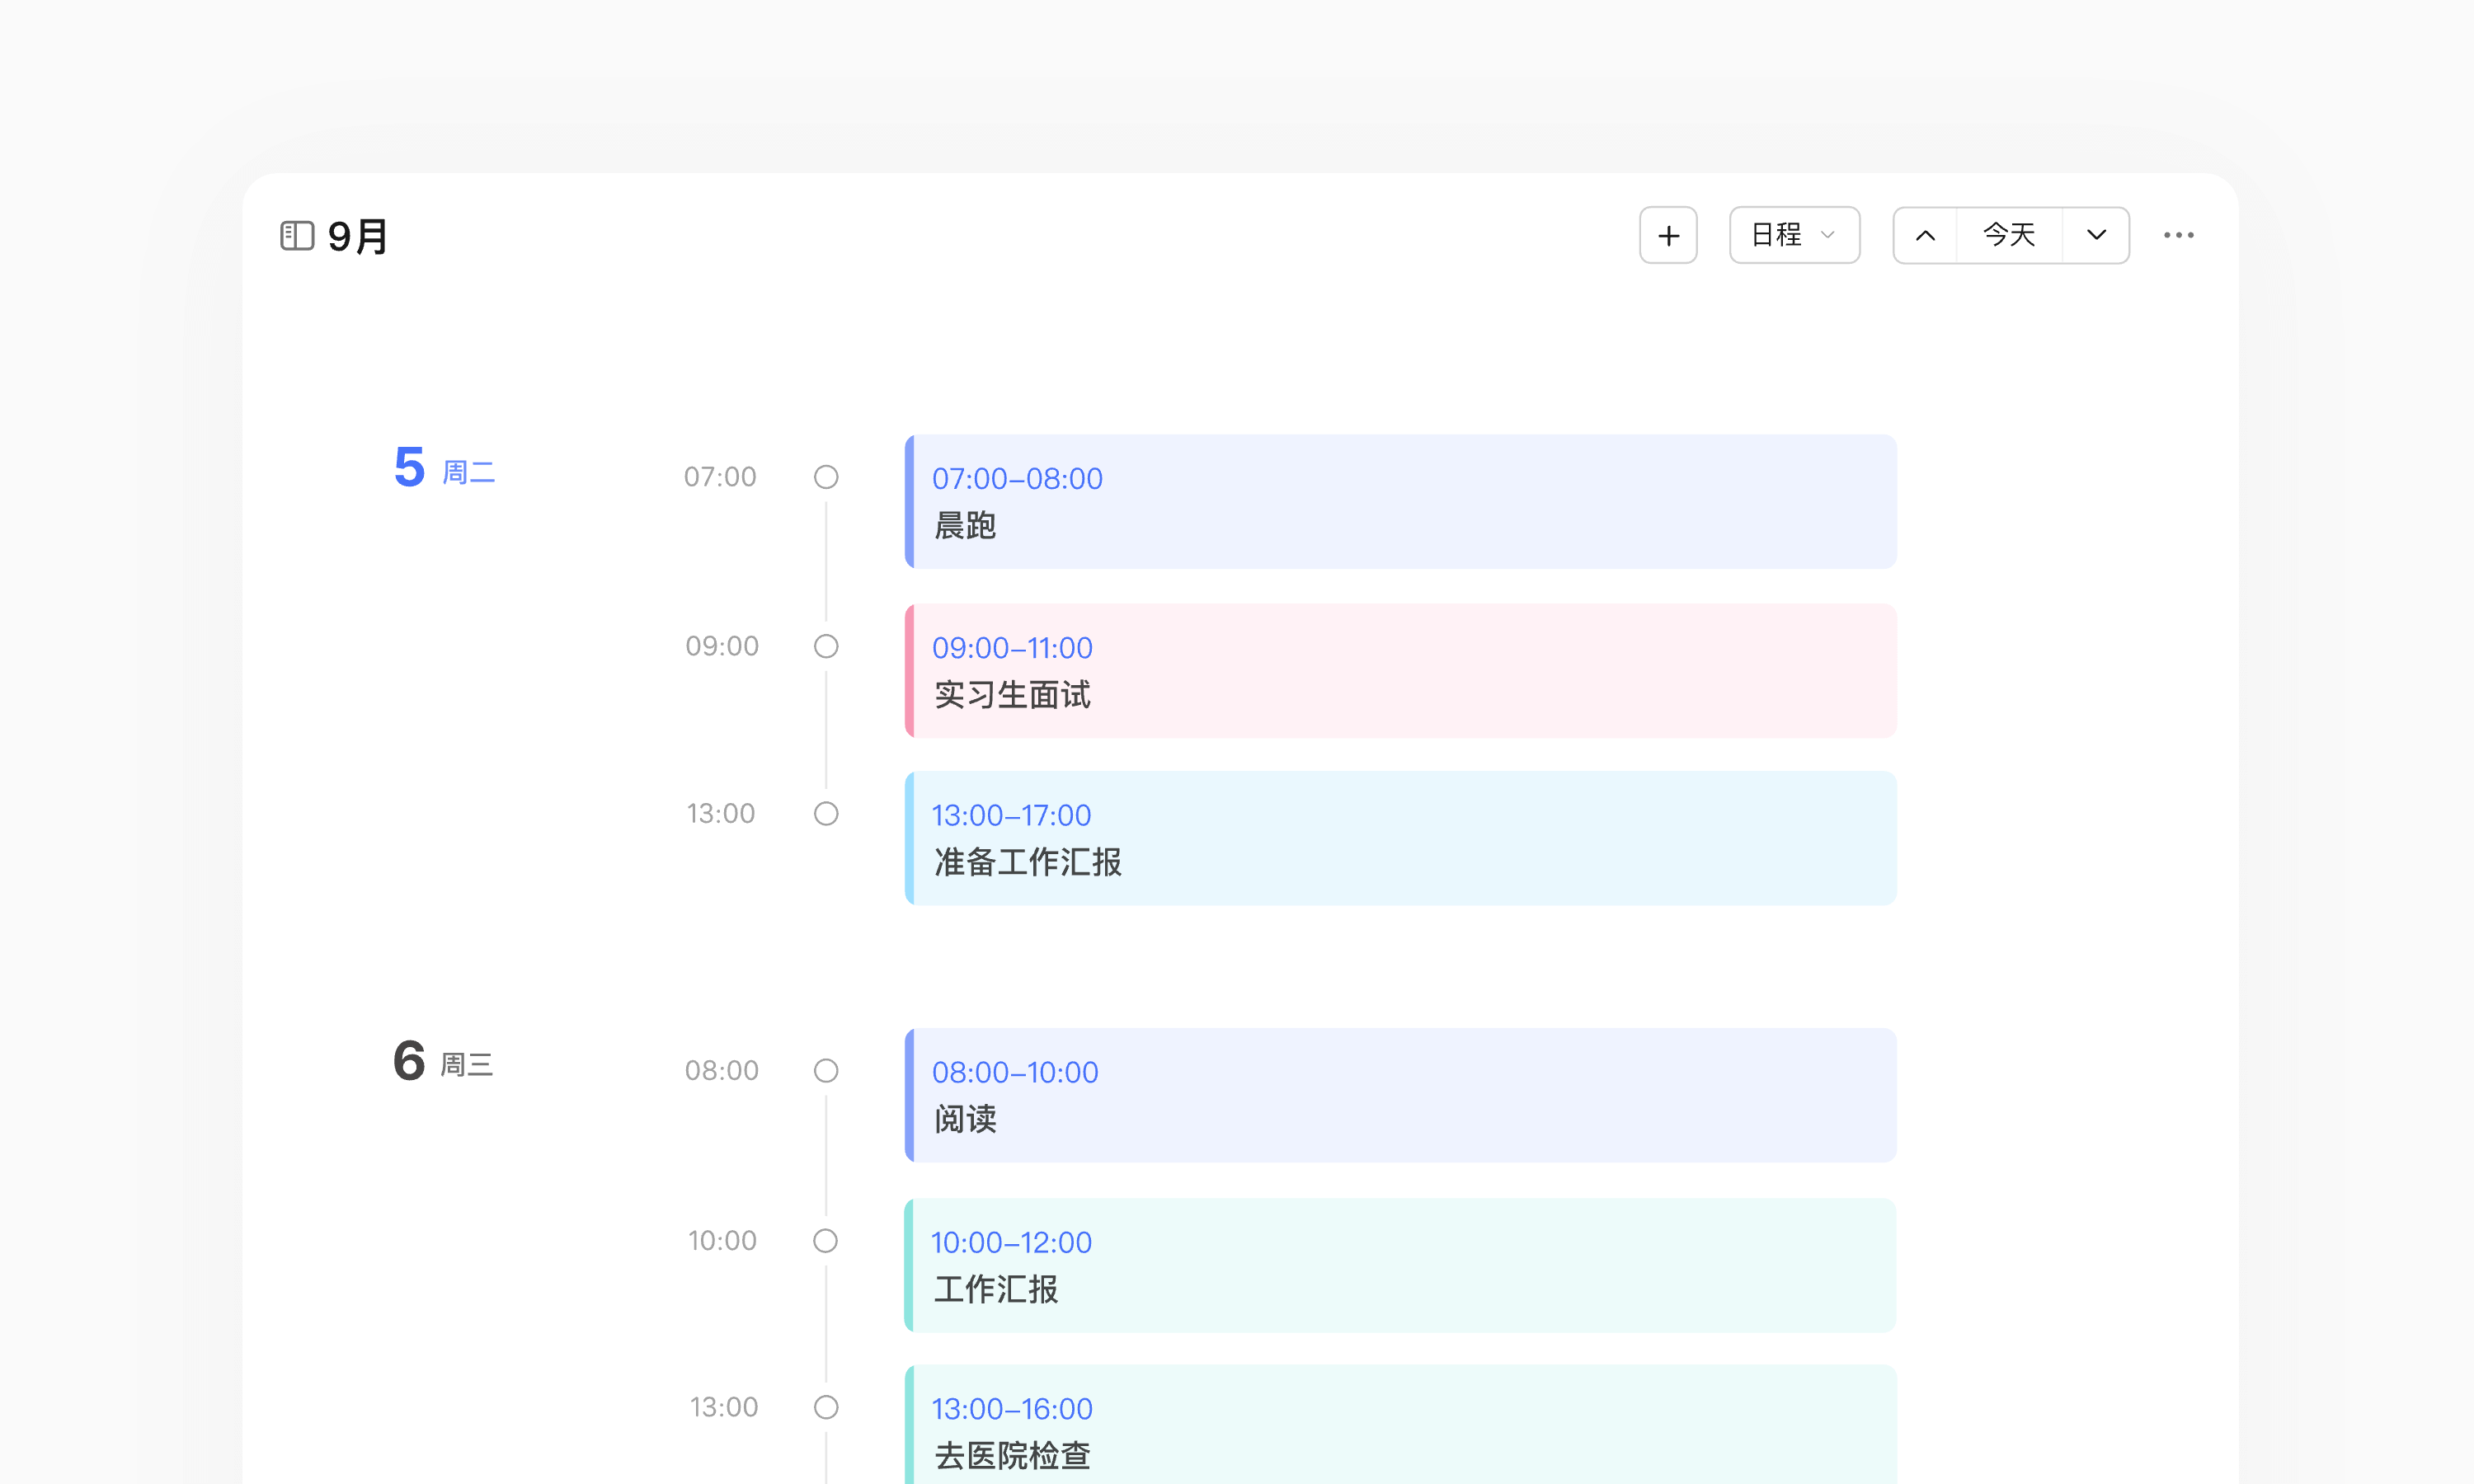The image size is (2474, 1484).
Task: Open the 日程 view dropdown
Action: coord(1794,236)
